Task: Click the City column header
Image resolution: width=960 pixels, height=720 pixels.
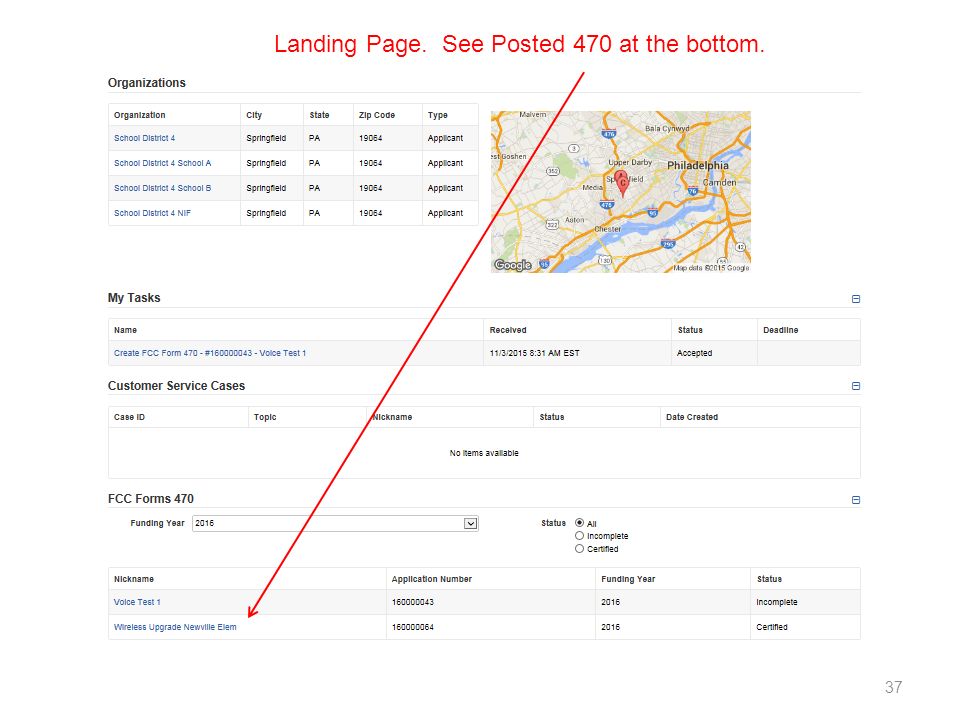Action: (254, 115)
